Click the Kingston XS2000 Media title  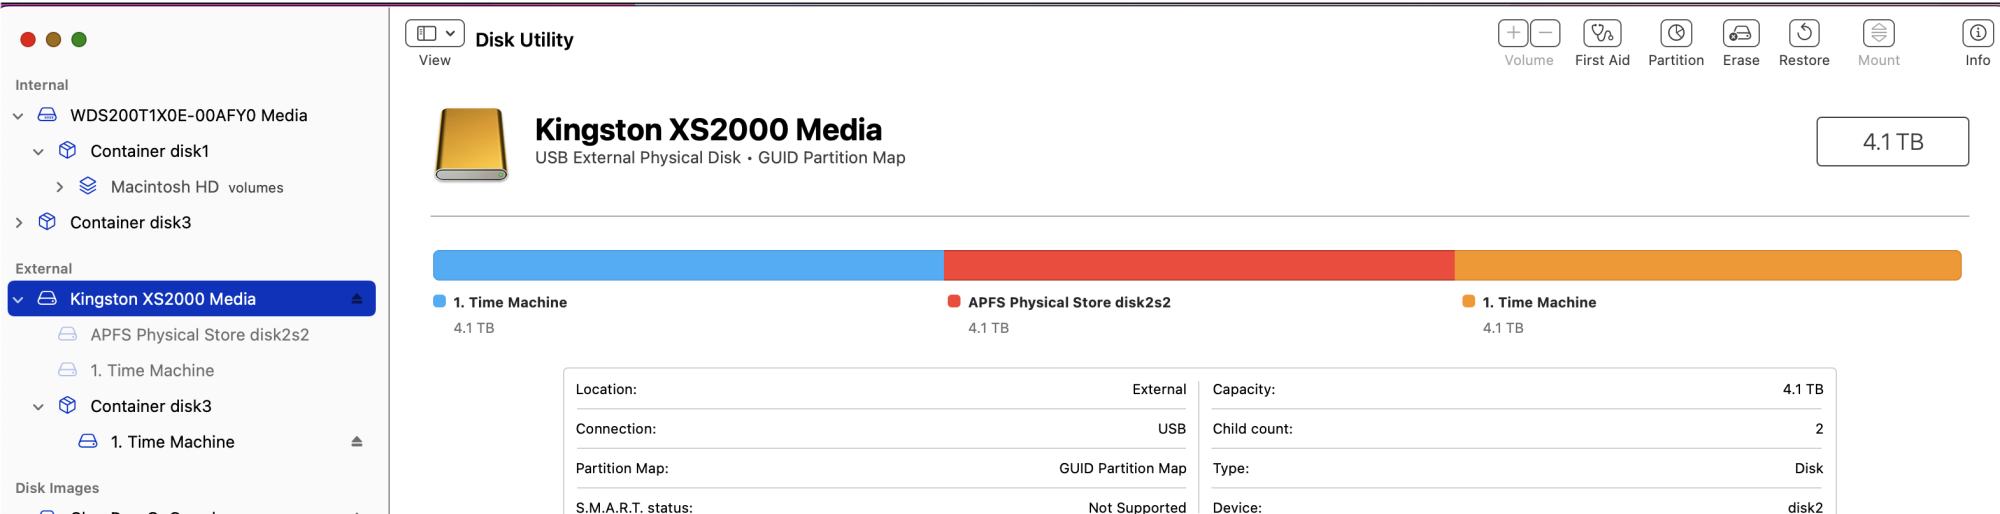(708, 129)
